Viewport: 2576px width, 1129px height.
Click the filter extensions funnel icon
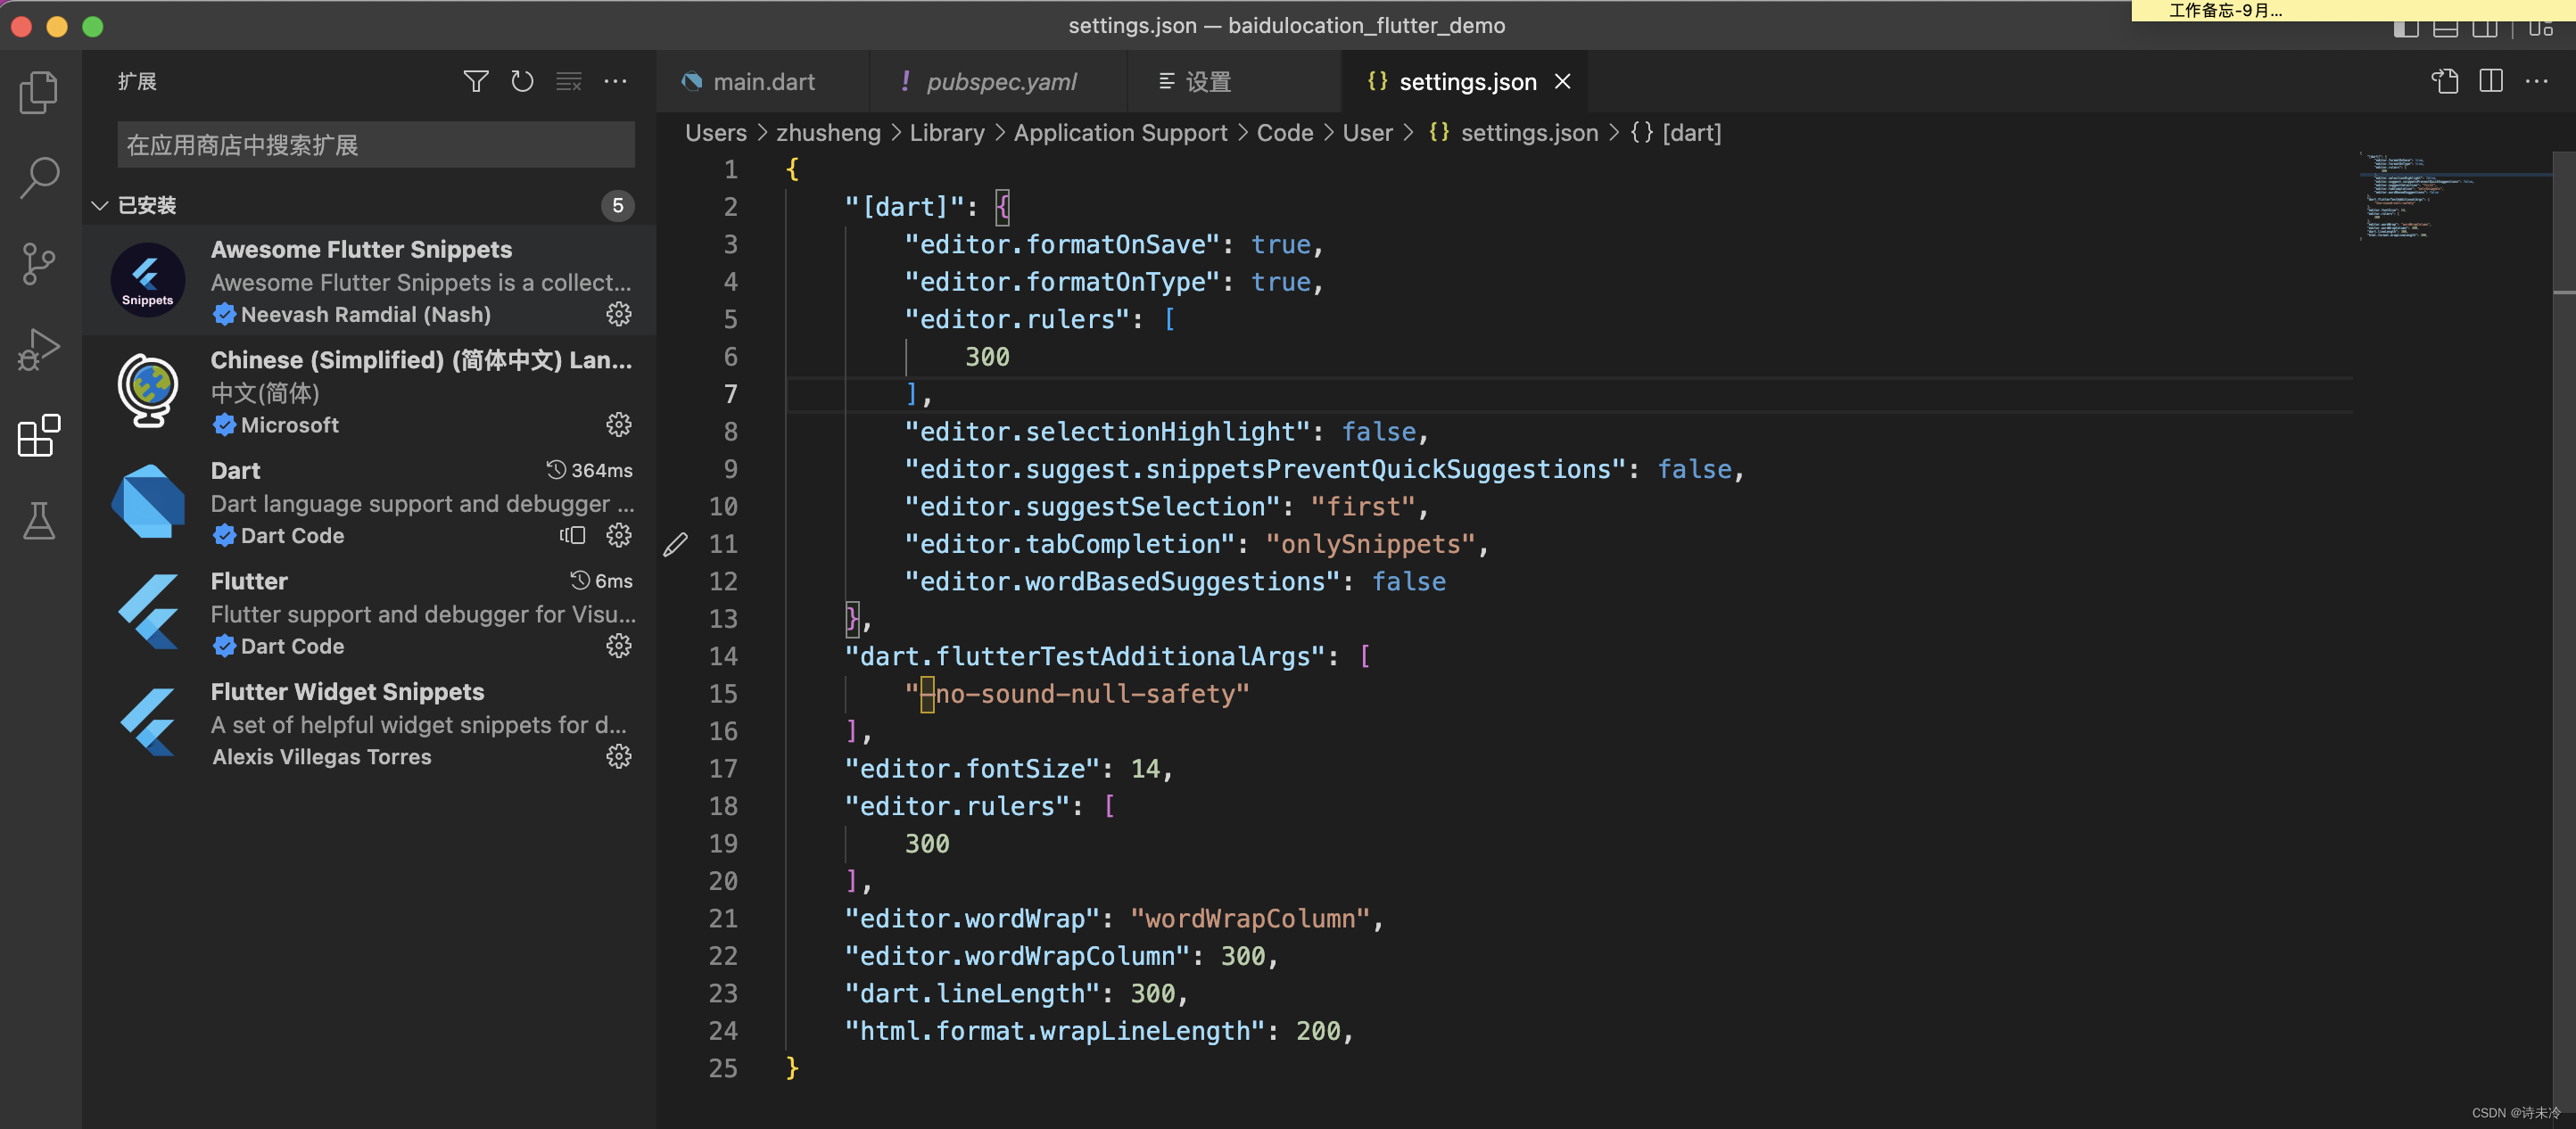click(x=476, y=82)
